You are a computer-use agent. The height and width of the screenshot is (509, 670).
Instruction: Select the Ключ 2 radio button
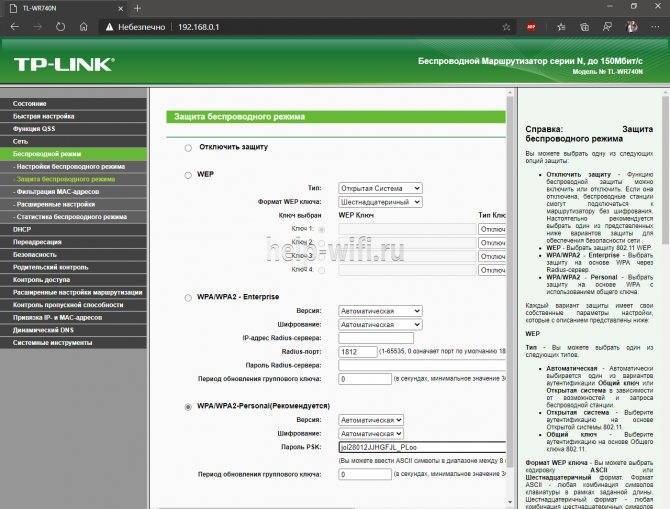[321, 243]
